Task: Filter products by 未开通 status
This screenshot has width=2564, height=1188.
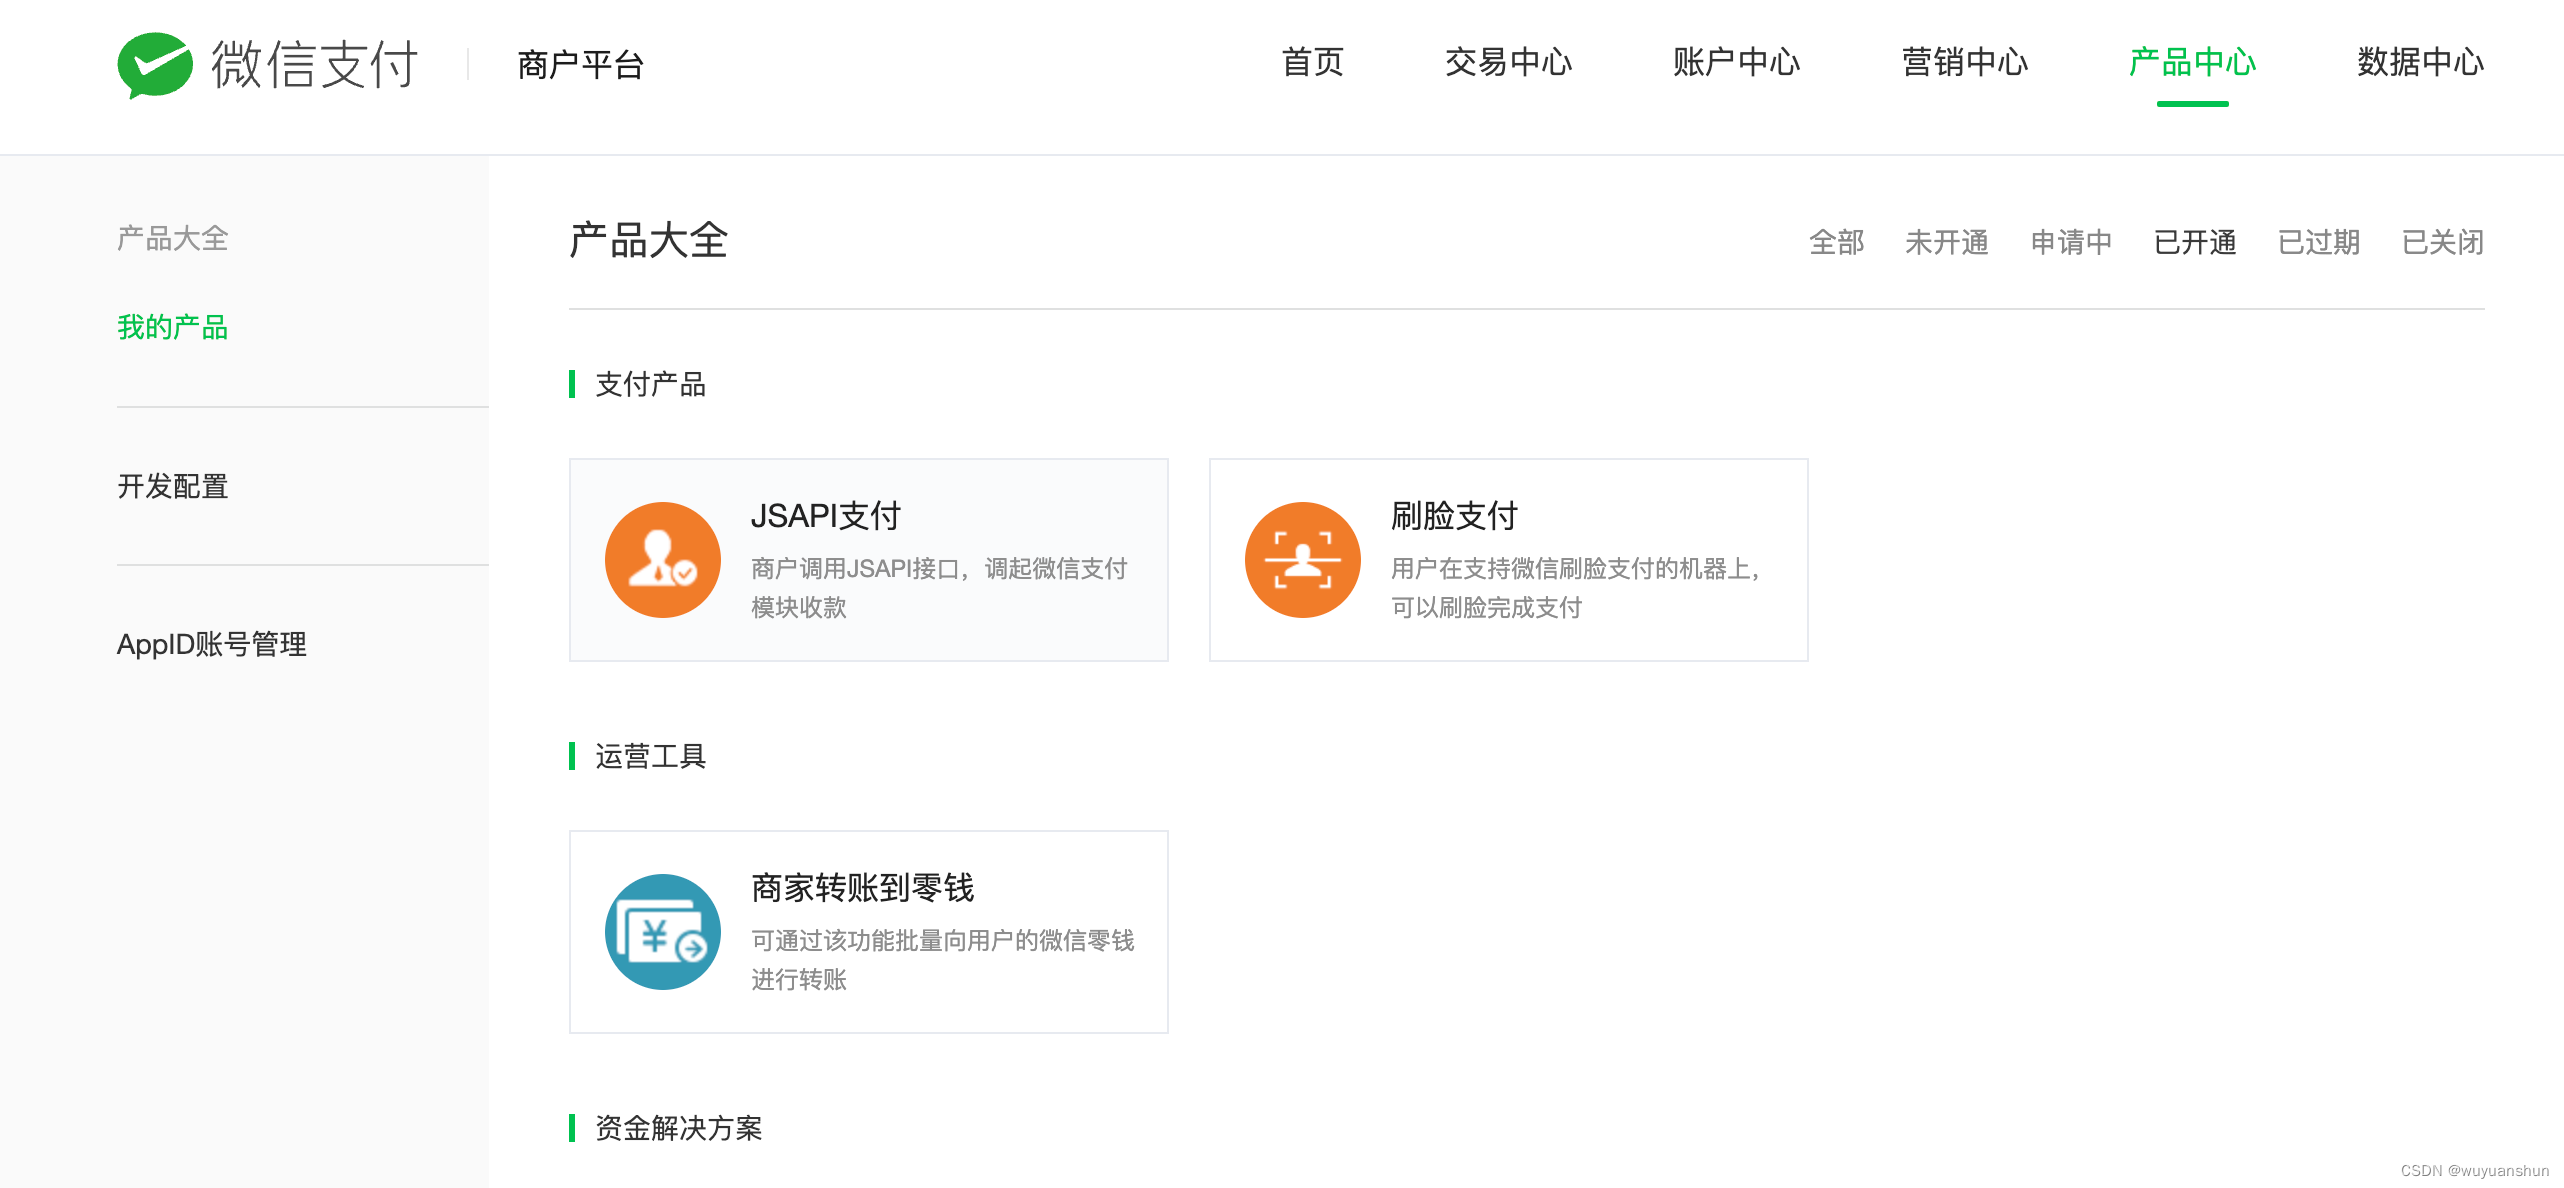Action: click(1947, 242)
